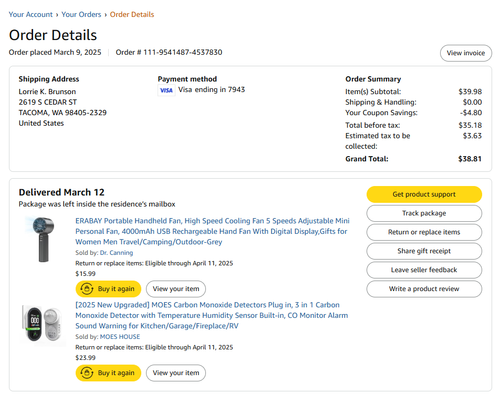This screenshot has height=402, width=500.
Task: Open Share gift receipt
Action: [424, 251]
